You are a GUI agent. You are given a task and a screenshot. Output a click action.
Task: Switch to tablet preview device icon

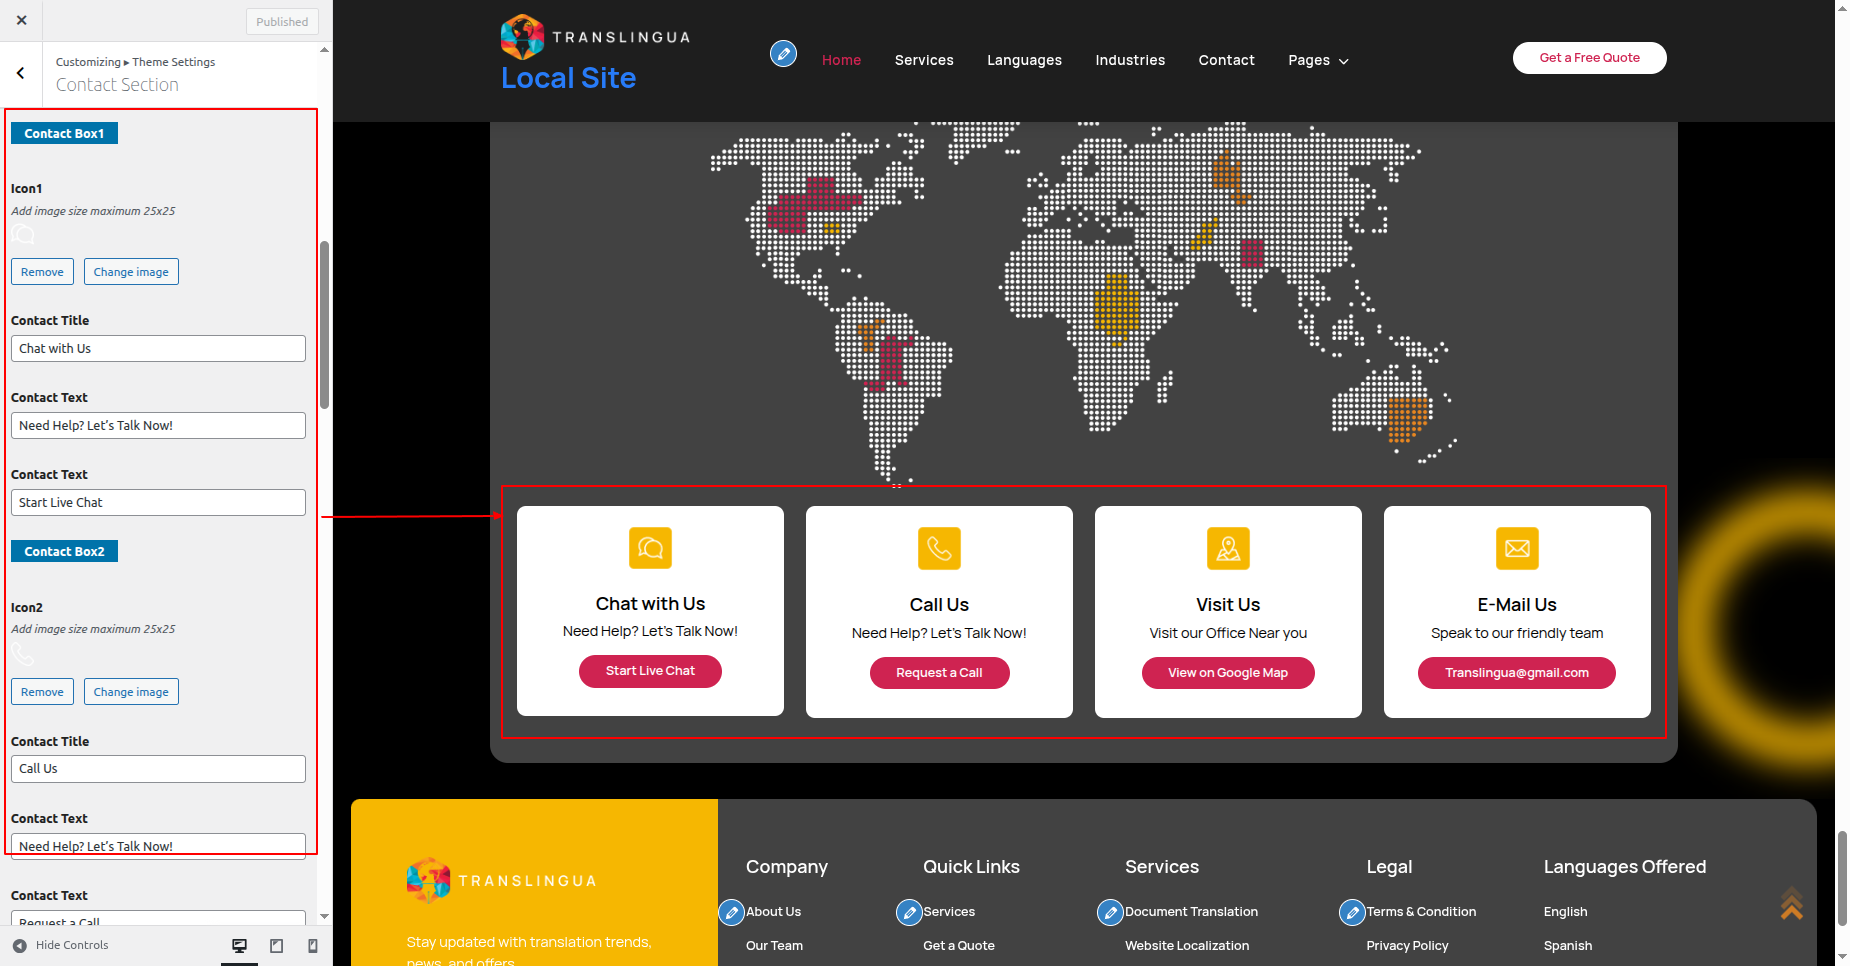[277, 946]
